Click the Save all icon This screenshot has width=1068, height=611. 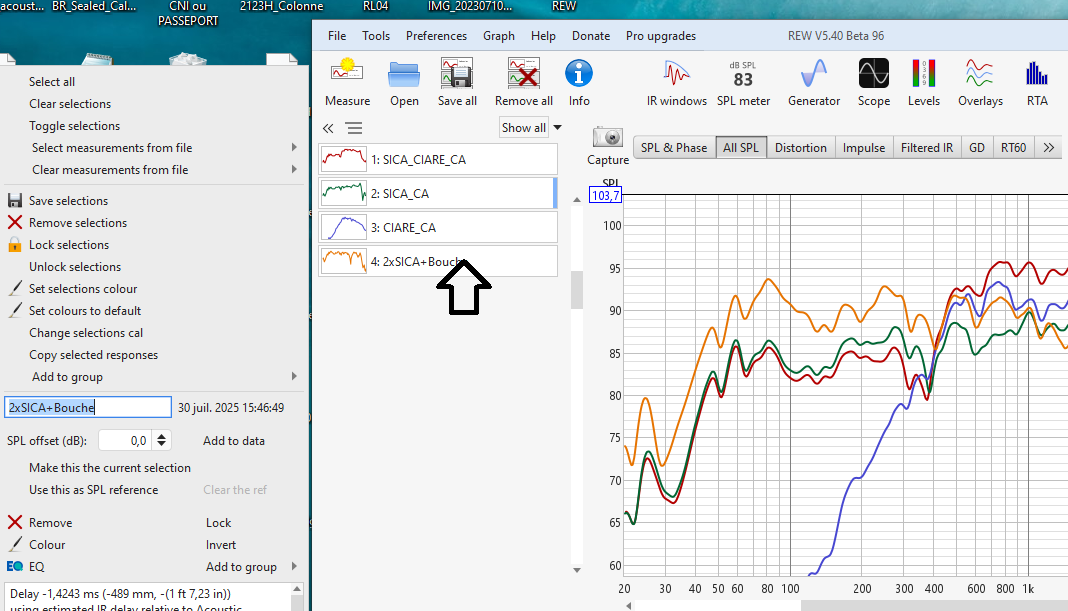tap(457, 82)
